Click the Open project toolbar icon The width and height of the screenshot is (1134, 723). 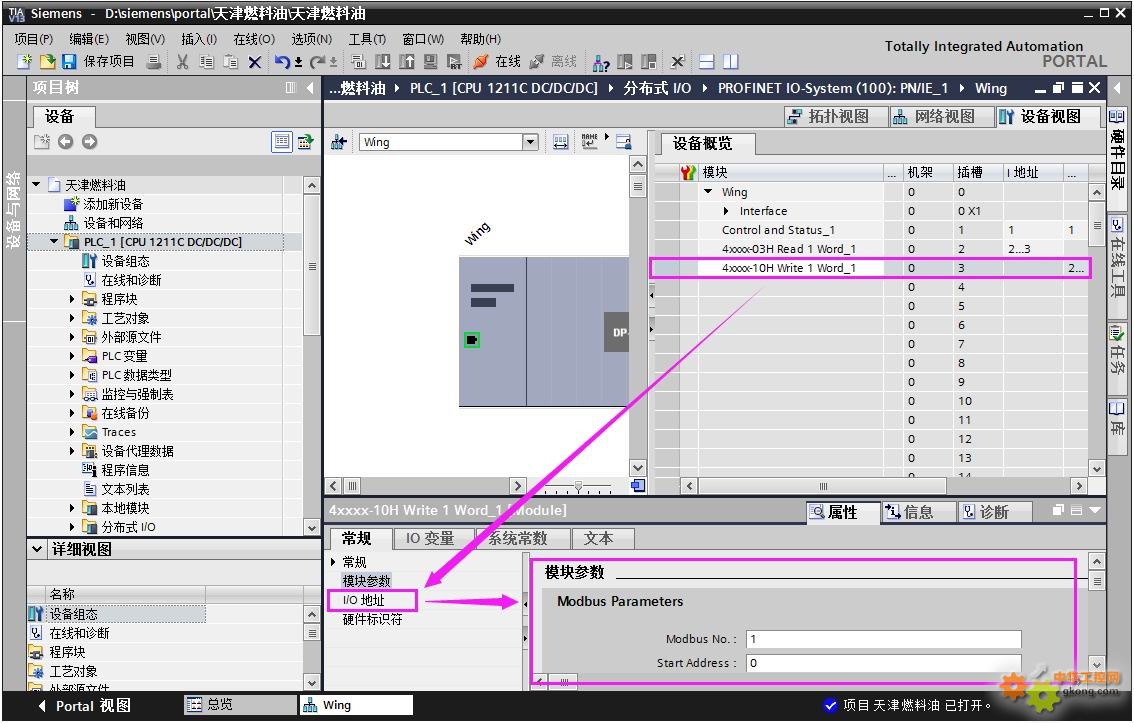point(47,62)
